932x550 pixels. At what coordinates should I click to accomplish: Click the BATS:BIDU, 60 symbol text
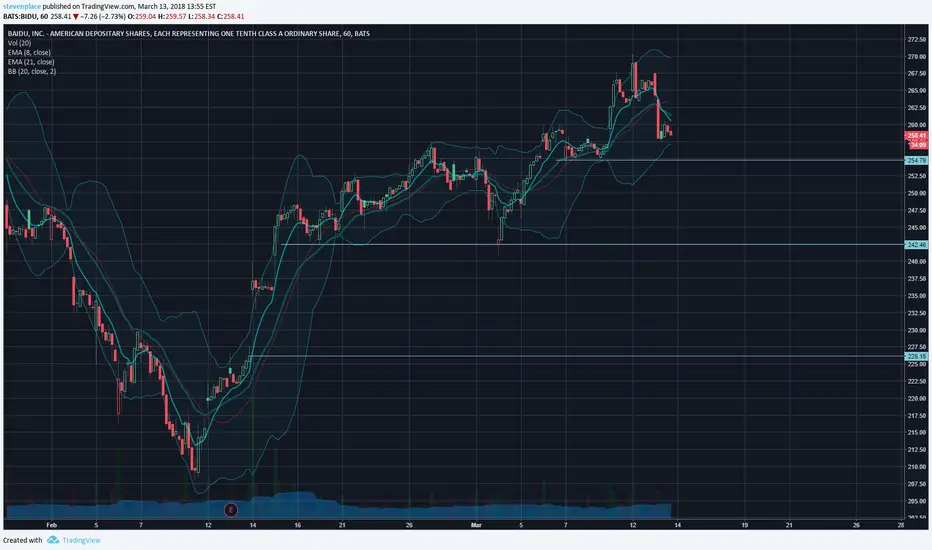click(x=26, y=16)
